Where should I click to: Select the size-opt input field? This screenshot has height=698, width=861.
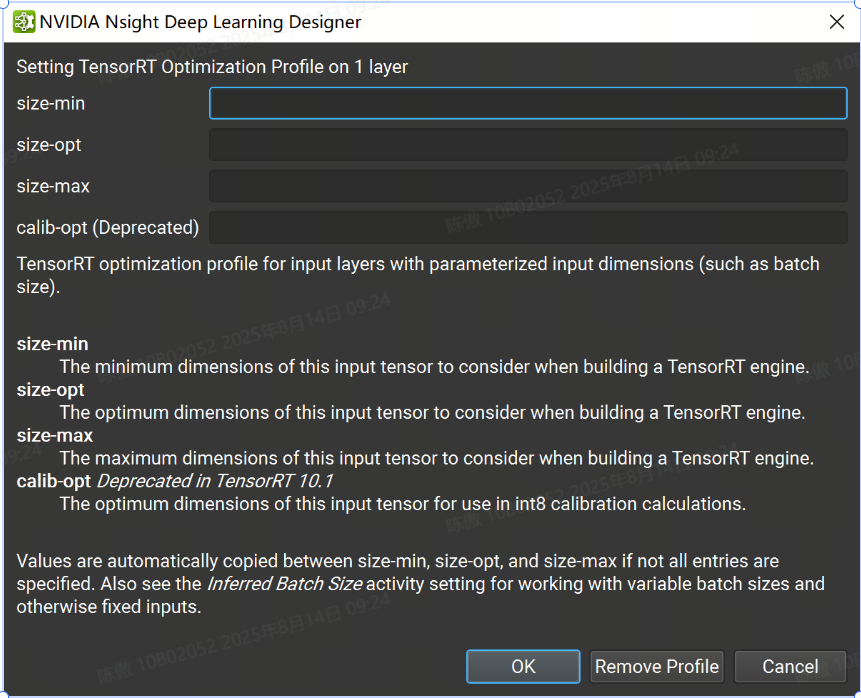coord(528,145)
